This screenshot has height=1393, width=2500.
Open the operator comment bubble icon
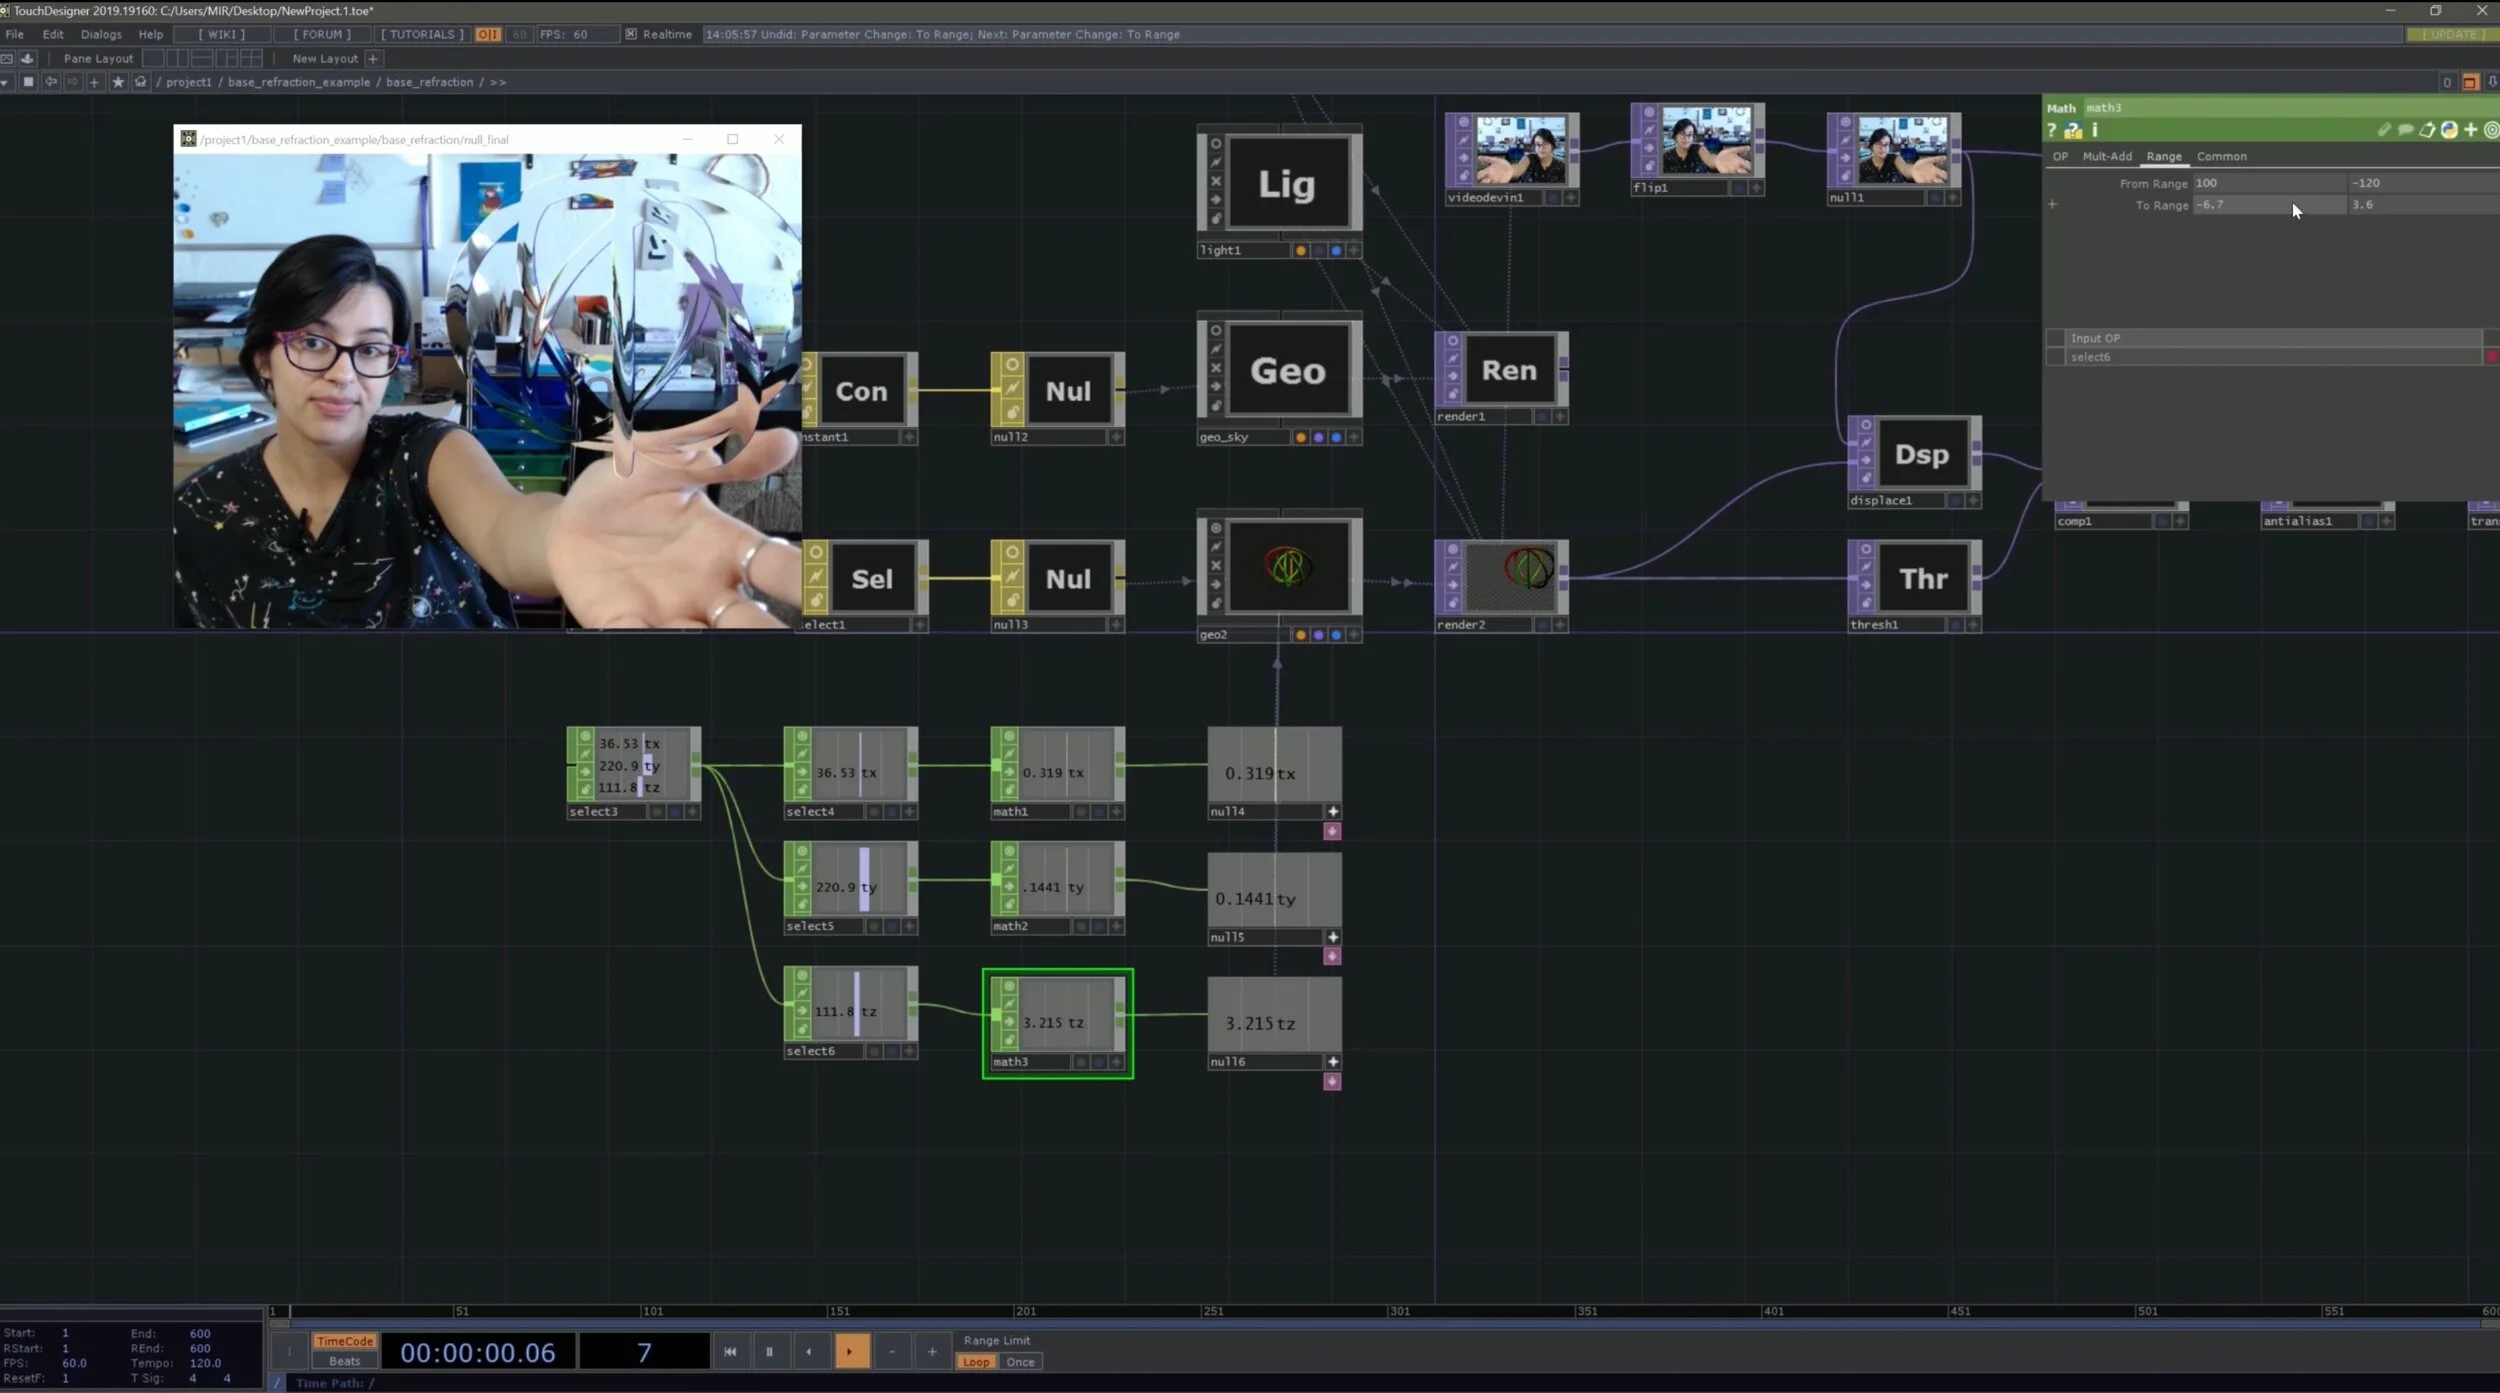[x=2405, y=130]
